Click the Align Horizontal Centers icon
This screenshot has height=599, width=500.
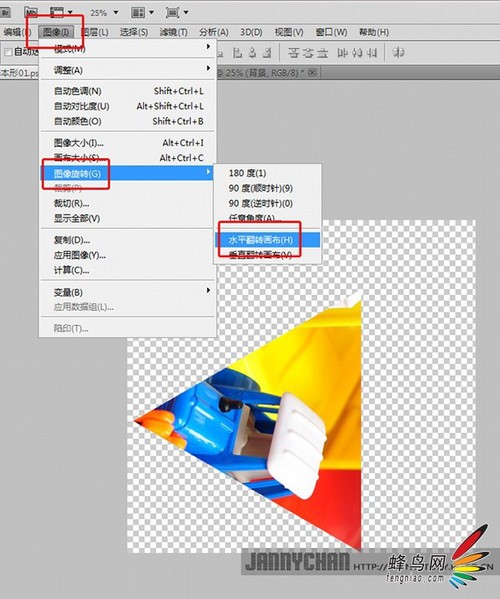tap(252, 52)
